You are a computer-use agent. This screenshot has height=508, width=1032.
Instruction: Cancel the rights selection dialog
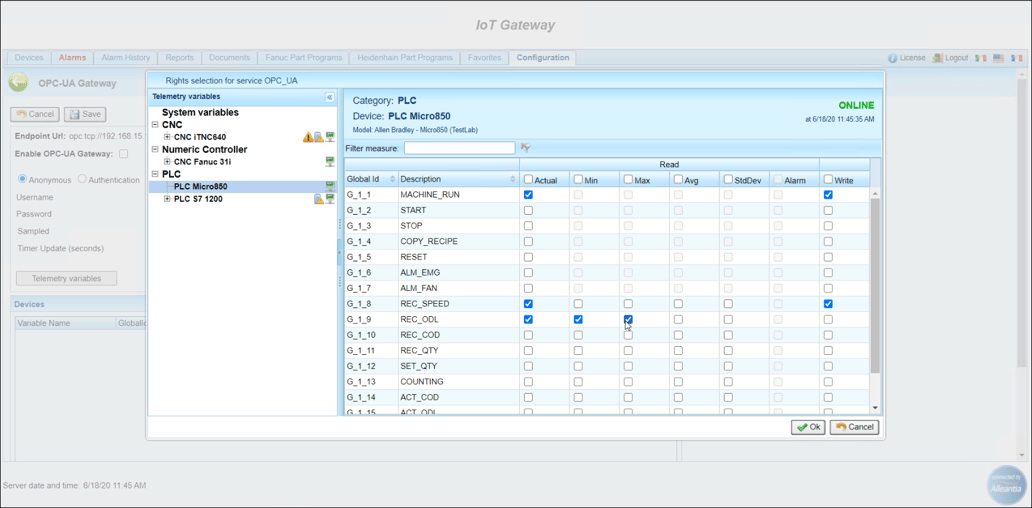tap(854, 427)
